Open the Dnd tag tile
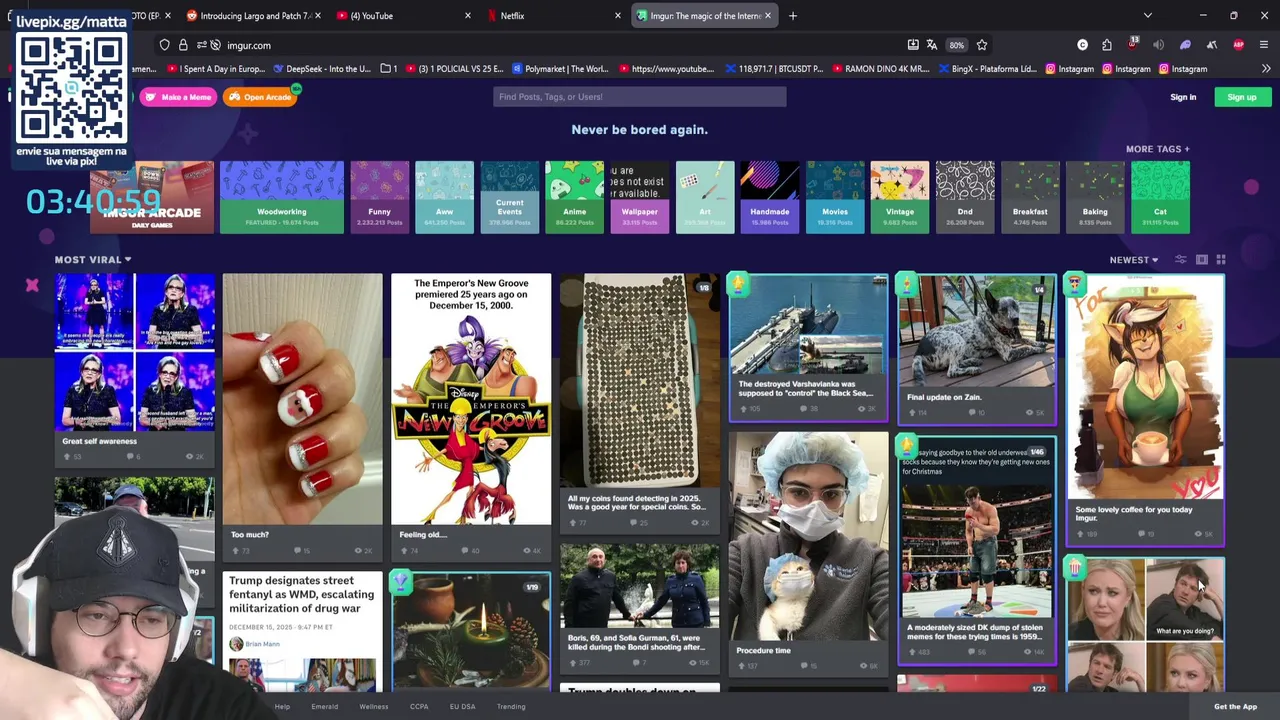 coord(965,197)
